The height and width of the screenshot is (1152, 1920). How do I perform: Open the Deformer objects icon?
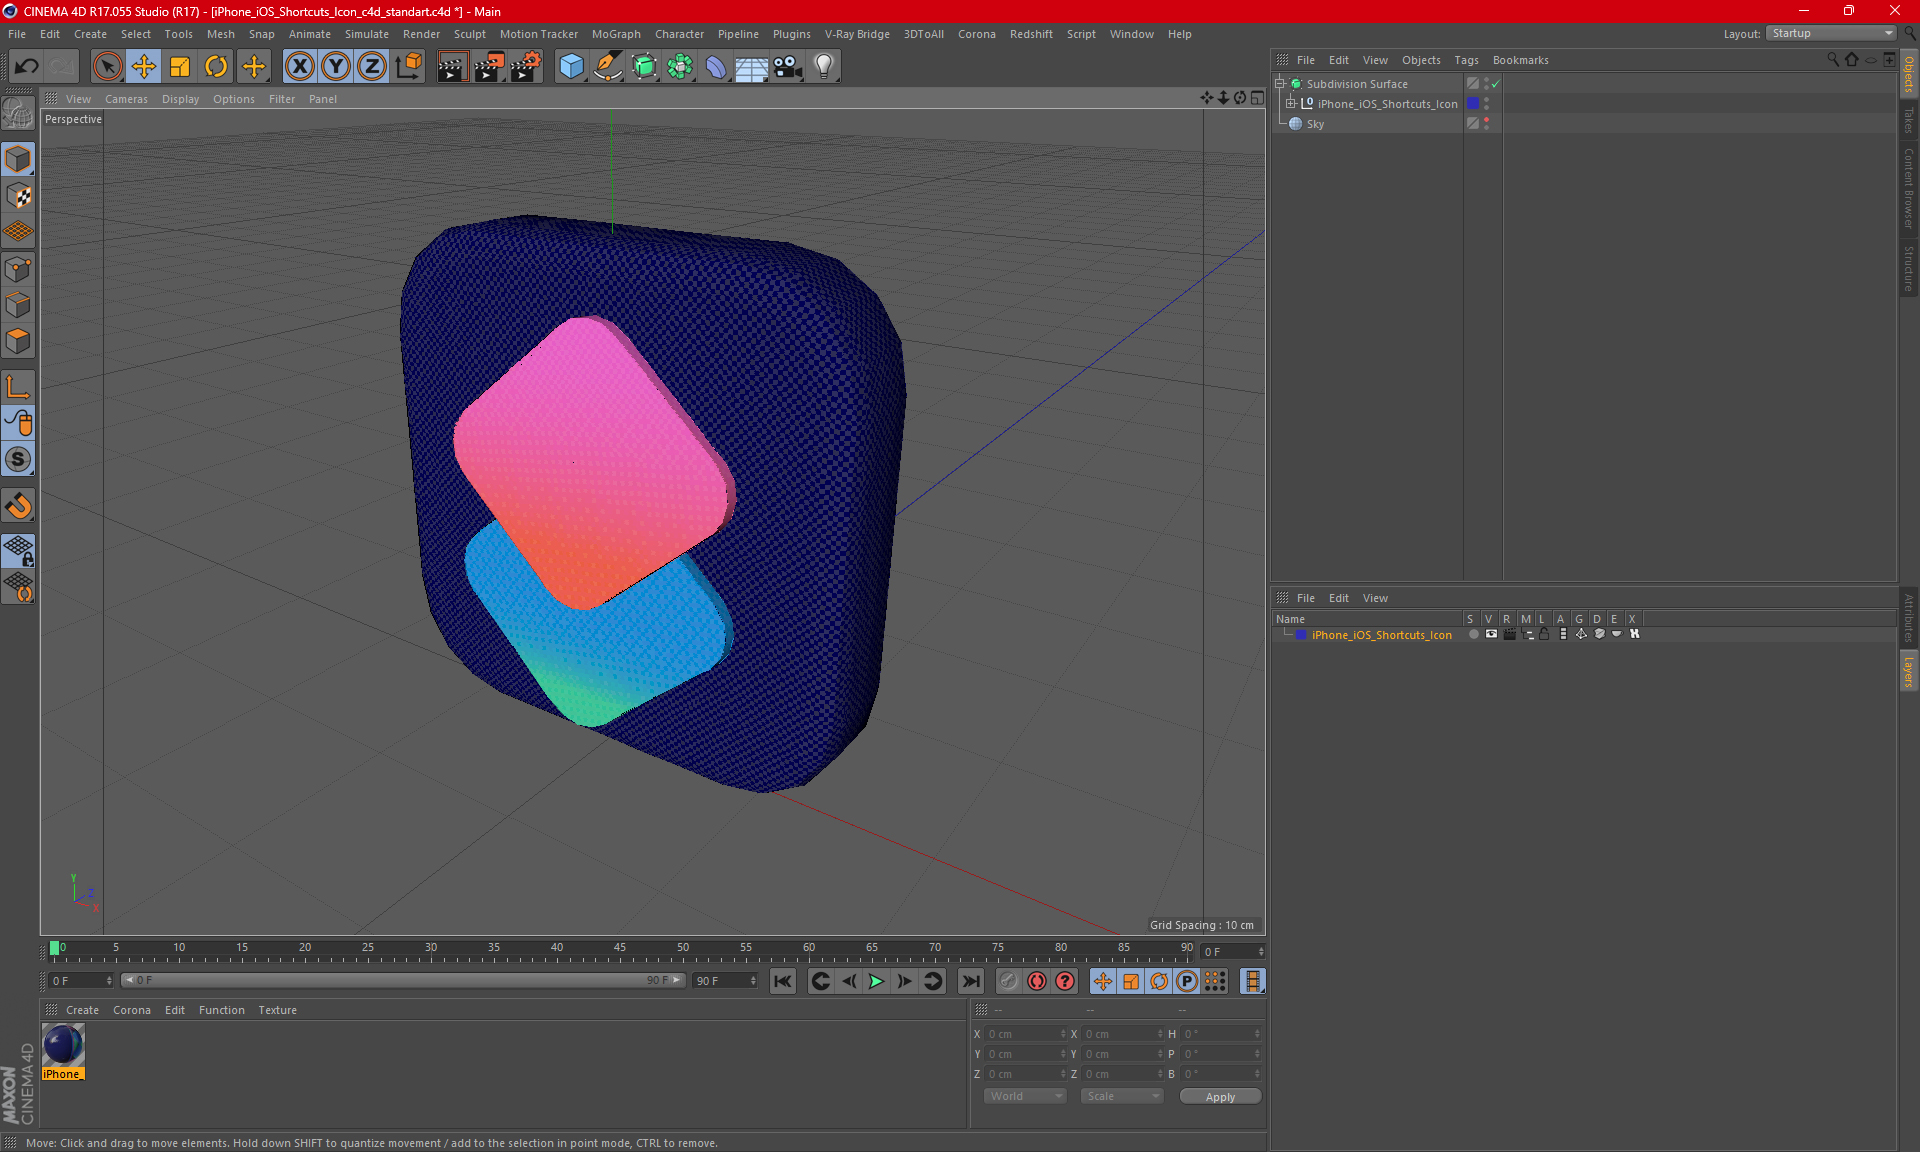pyautogui.click(x=716, y=66)
